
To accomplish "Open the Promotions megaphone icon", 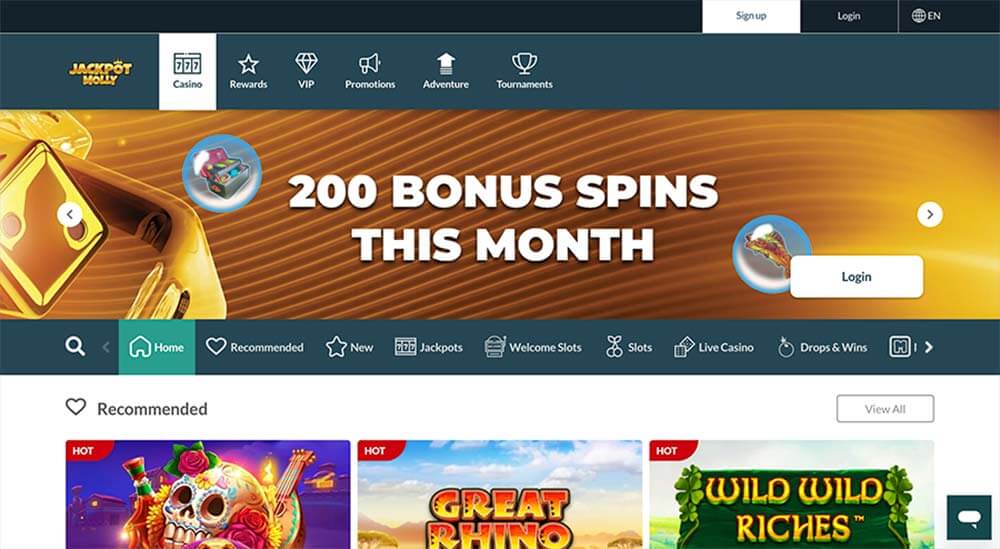I will pos(369,63).
